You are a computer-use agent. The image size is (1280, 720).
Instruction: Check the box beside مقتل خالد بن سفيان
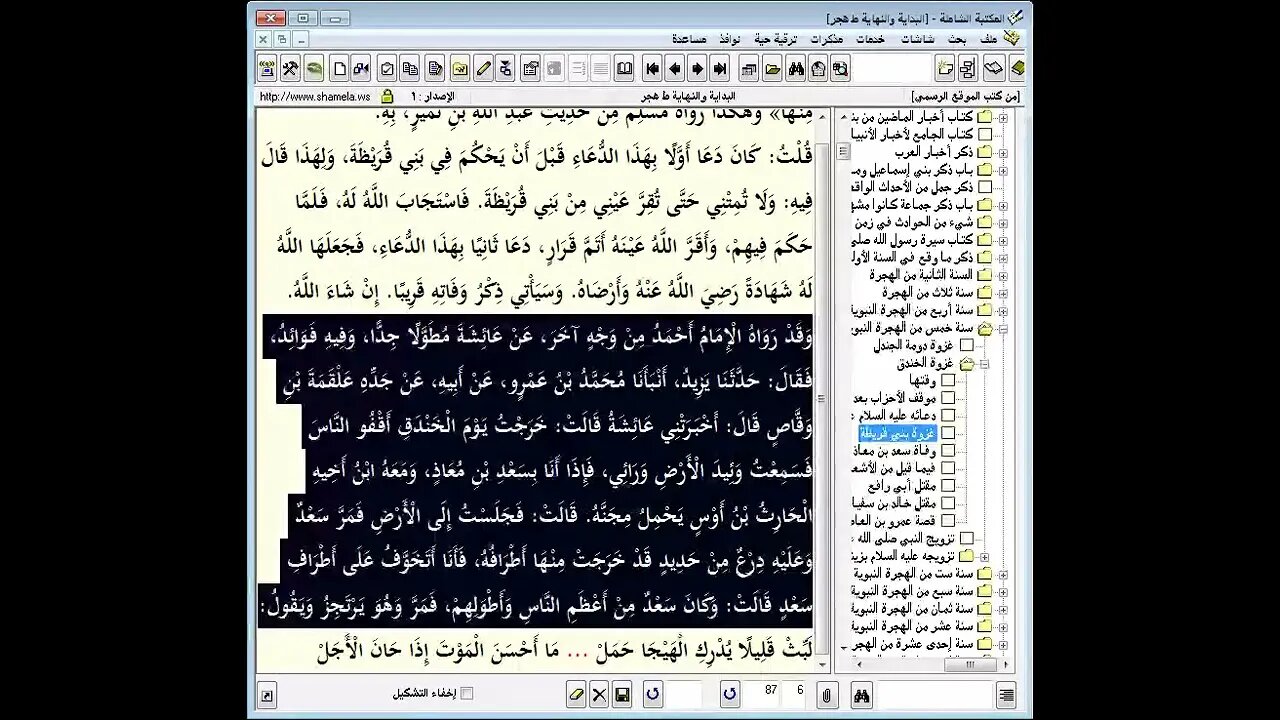tap(948, 503)
